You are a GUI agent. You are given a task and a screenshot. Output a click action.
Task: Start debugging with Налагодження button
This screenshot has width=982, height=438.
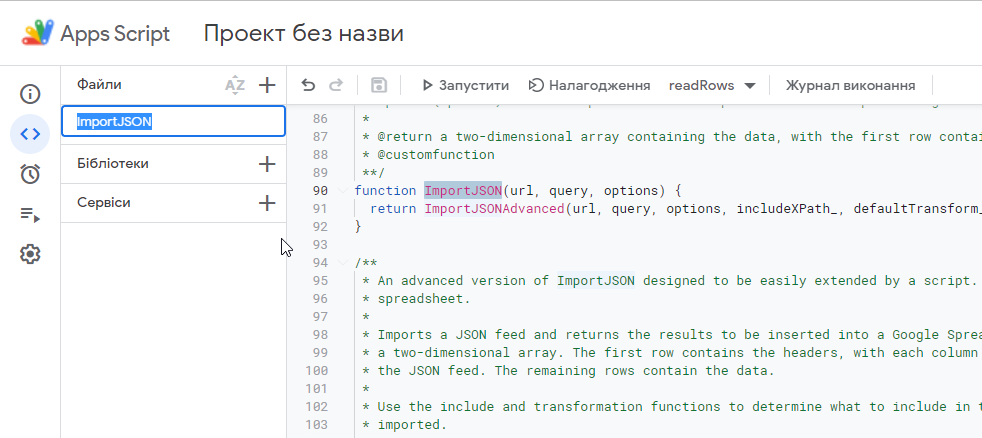589,86
